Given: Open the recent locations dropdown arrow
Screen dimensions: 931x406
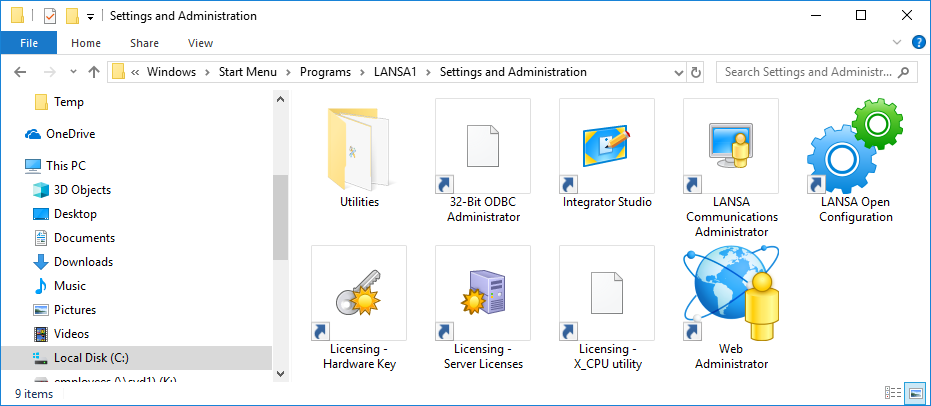Looking at the screenshot, I should click(71, 72).
